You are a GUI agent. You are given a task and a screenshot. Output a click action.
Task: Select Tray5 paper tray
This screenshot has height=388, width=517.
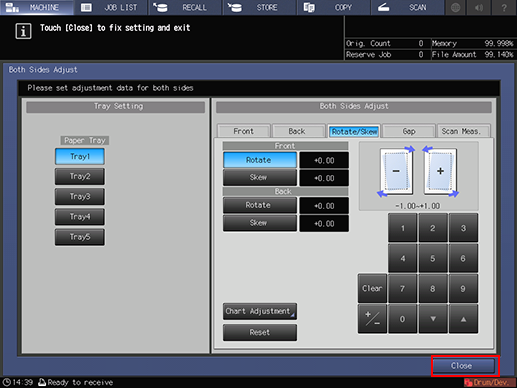point(80,237)
